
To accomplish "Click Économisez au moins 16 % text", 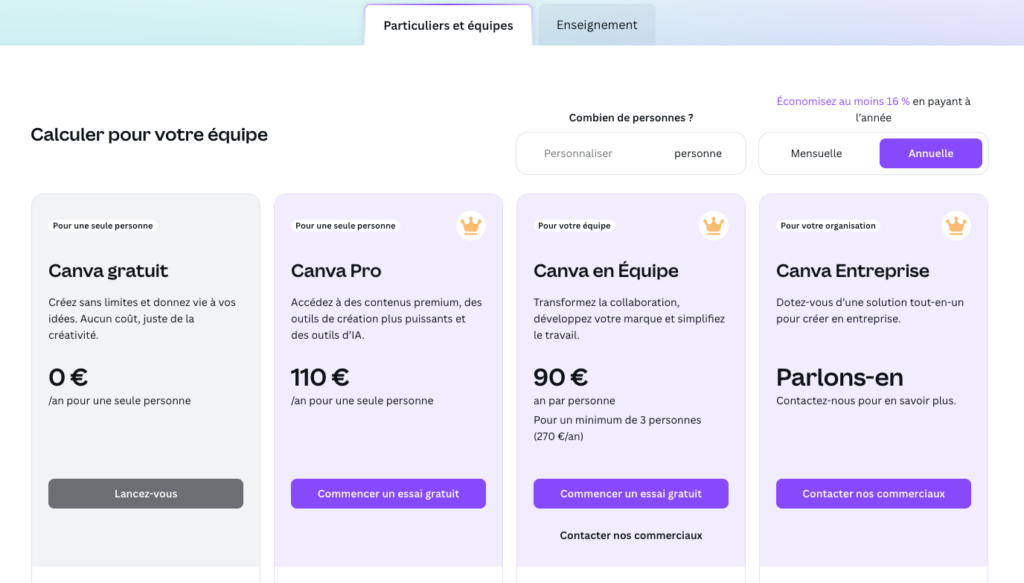I will click(x=843, y=101).
